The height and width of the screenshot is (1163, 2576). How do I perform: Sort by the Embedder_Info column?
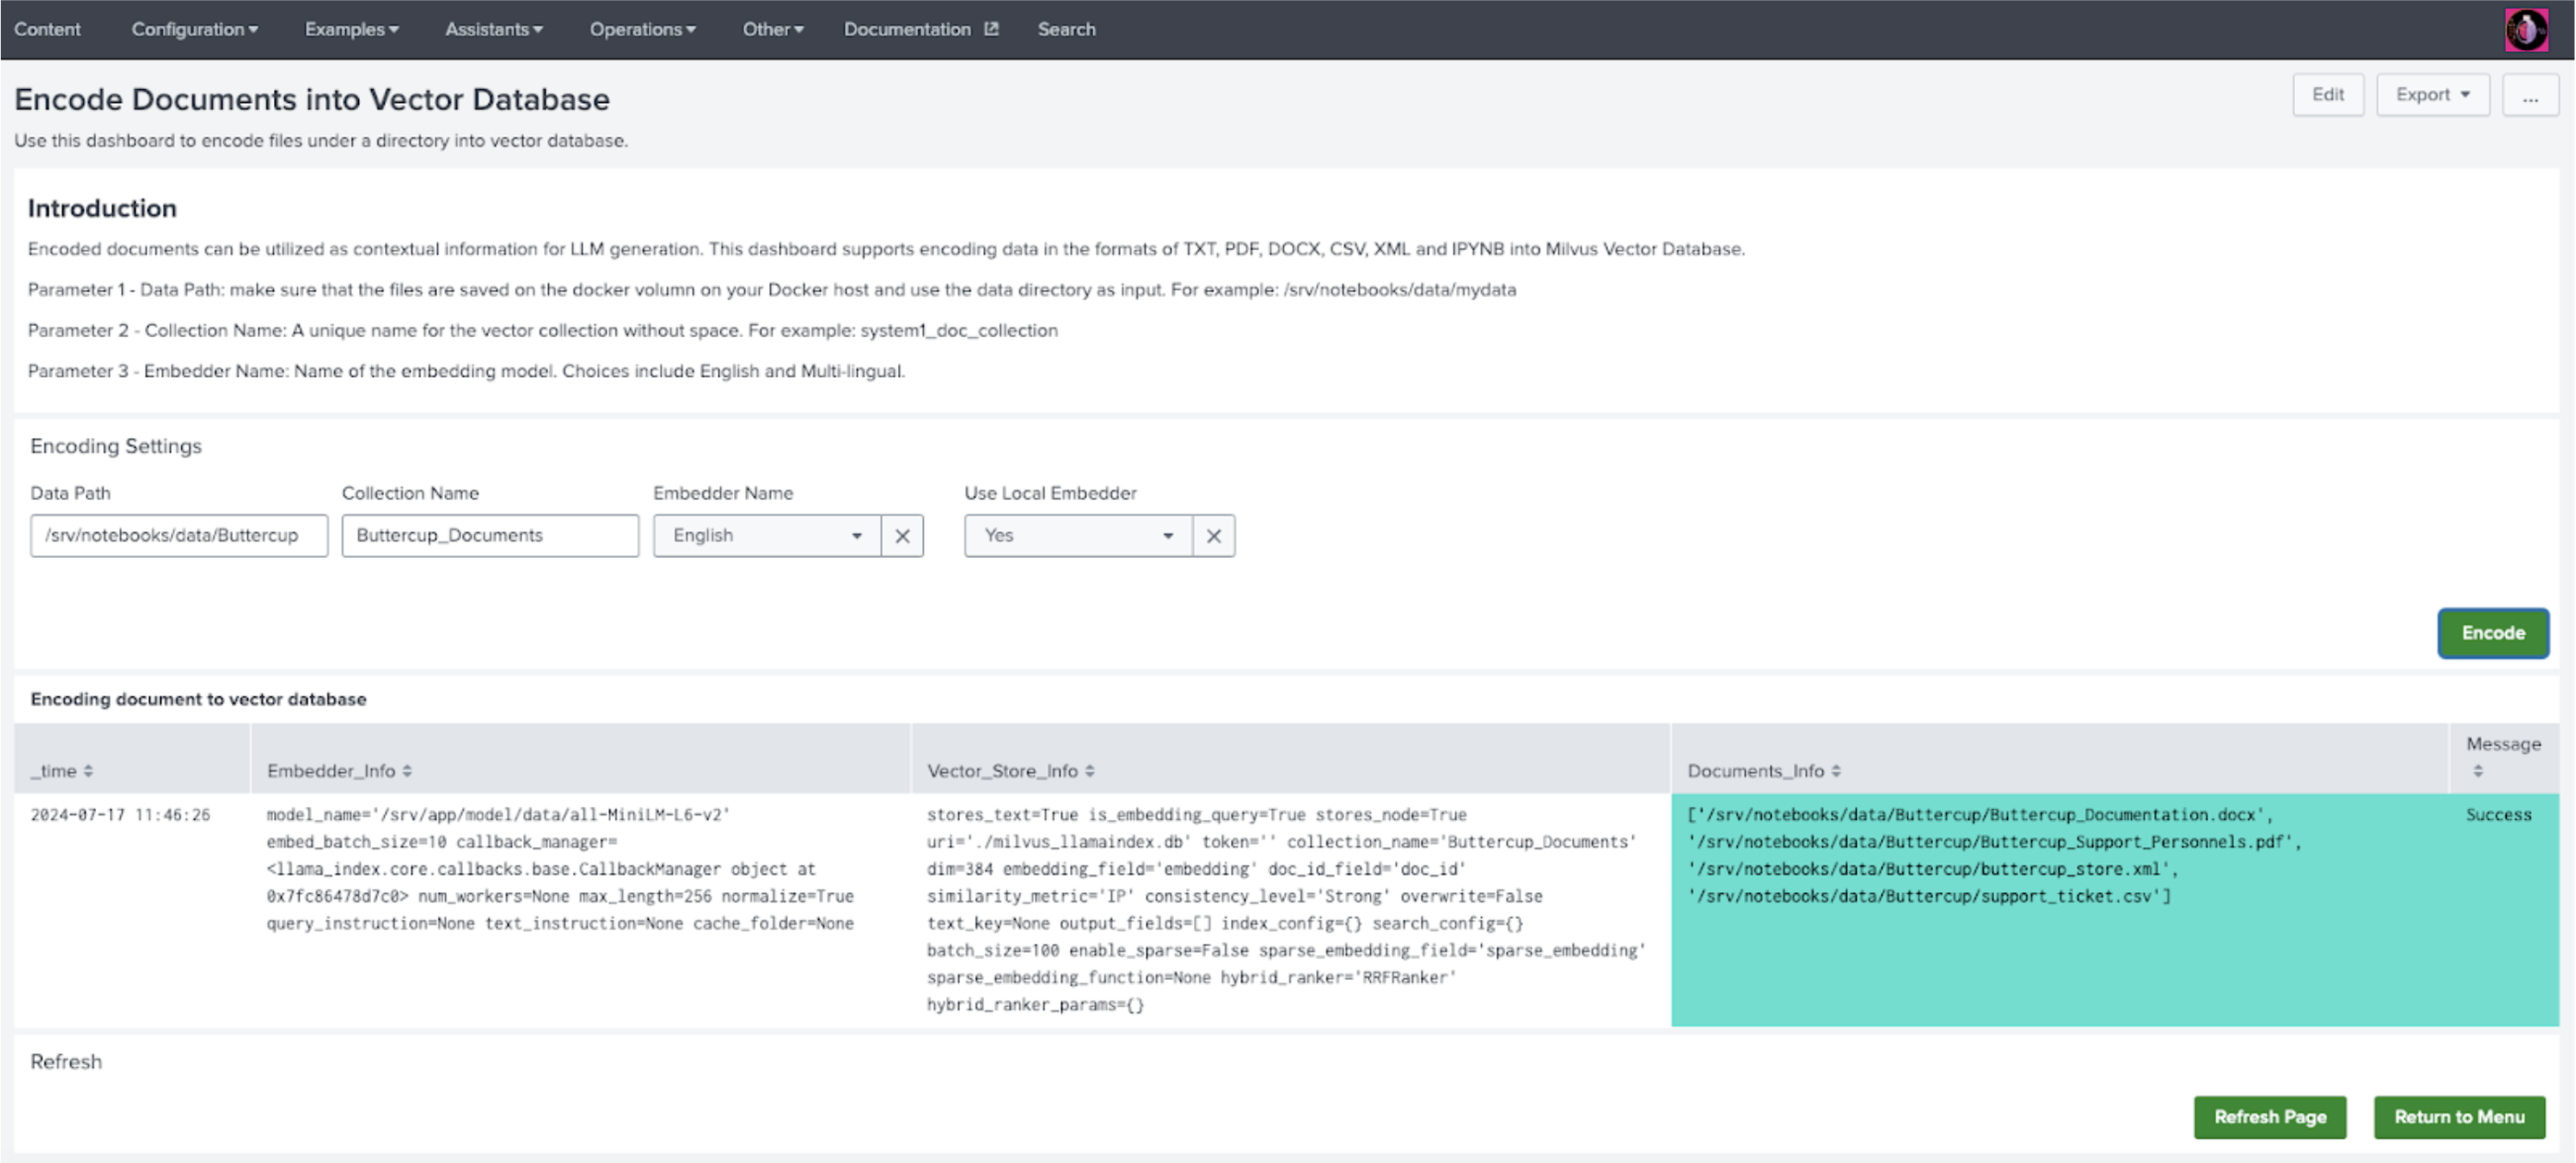339,771
